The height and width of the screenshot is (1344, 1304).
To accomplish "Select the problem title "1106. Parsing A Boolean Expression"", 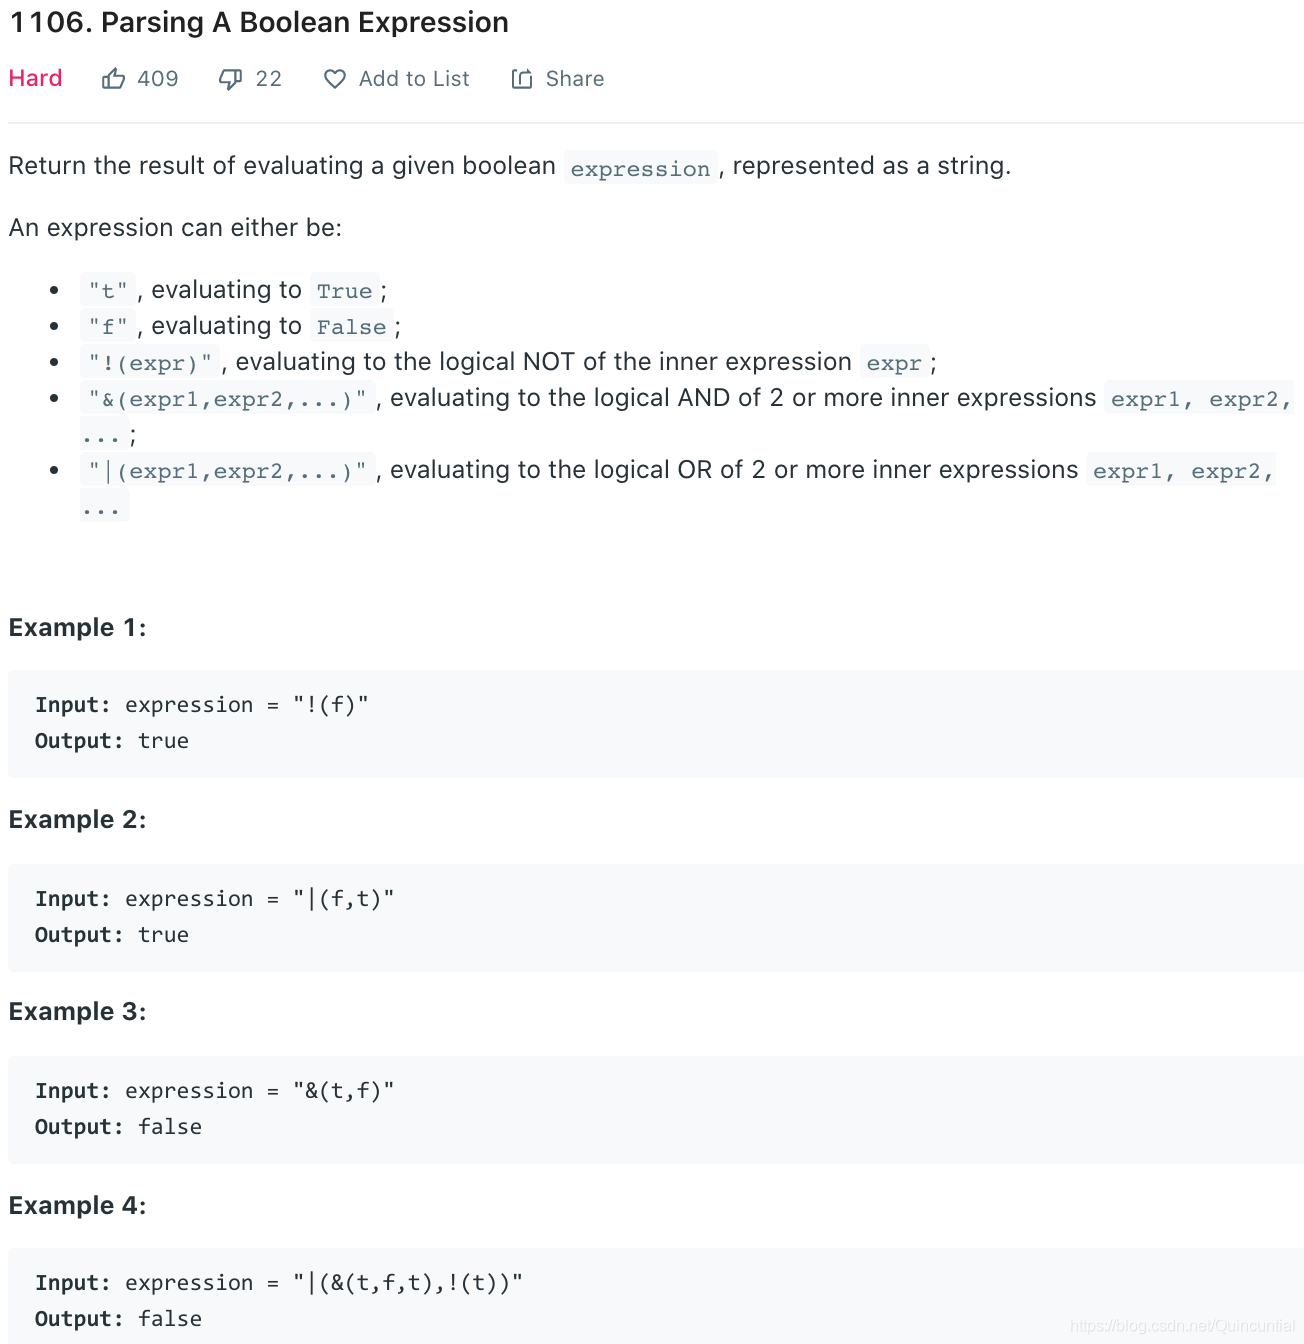I will pos(258,22).
